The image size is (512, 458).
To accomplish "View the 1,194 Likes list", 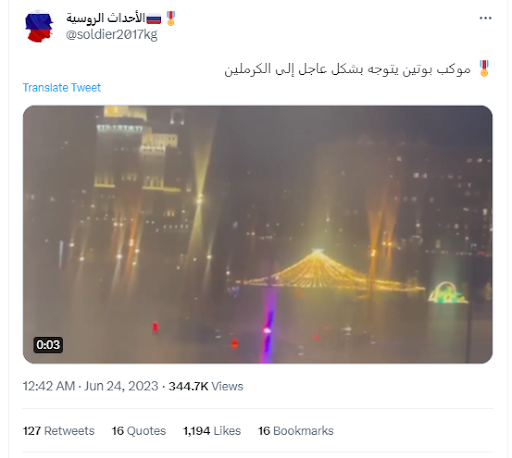I will [x=212, y=431].
